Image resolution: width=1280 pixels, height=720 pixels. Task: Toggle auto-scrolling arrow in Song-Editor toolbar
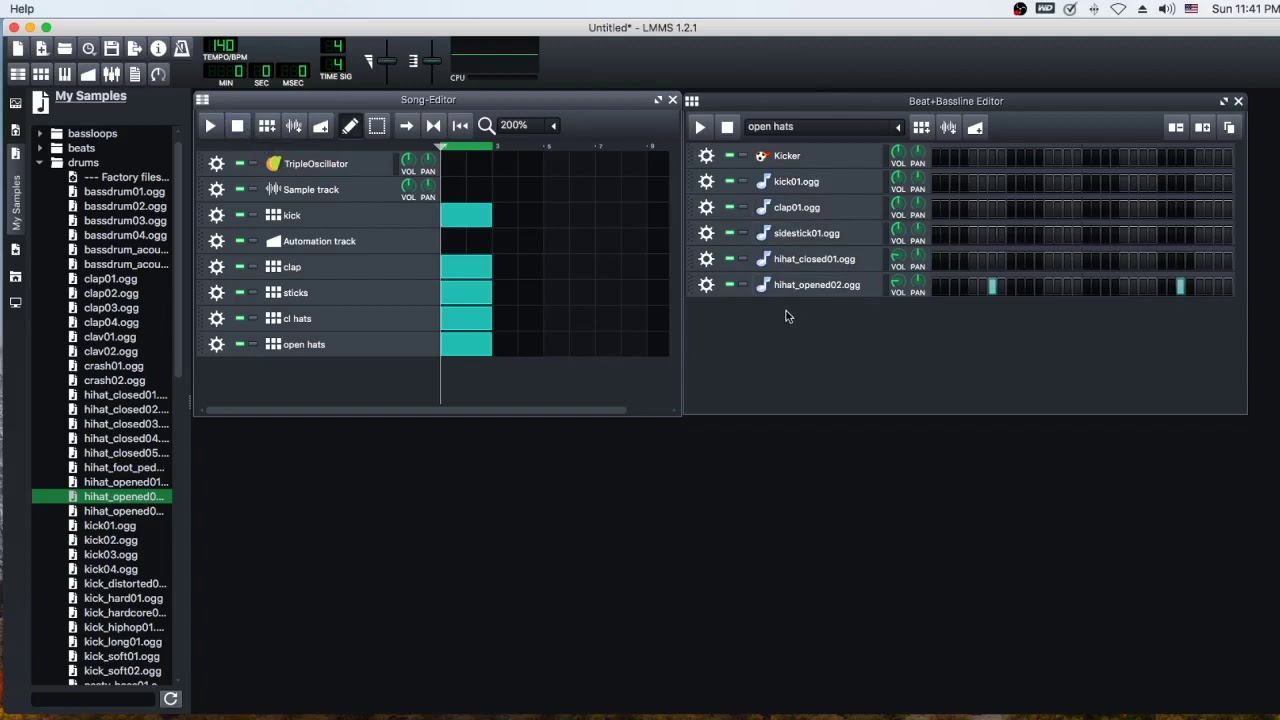point(405,126)
